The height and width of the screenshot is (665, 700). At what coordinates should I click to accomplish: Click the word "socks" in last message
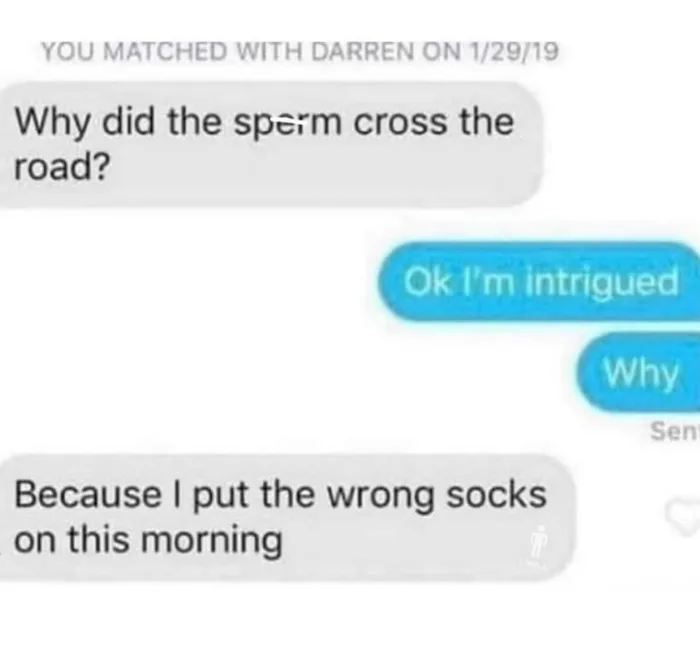pyautogui.click(x=496, y=495)
